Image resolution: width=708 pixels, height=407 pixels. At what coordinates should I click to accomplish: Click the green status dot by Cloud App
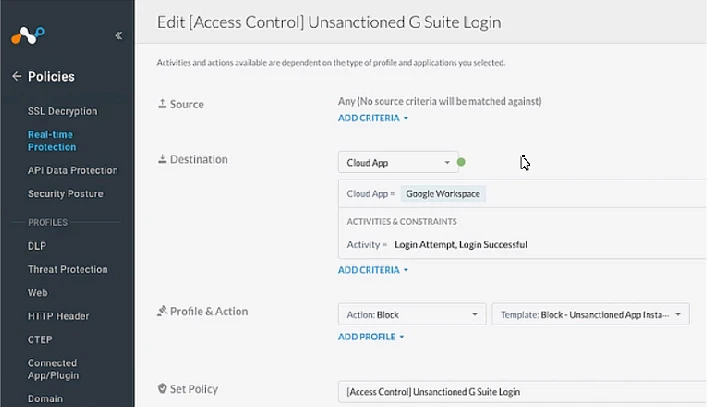pos(461,162)
